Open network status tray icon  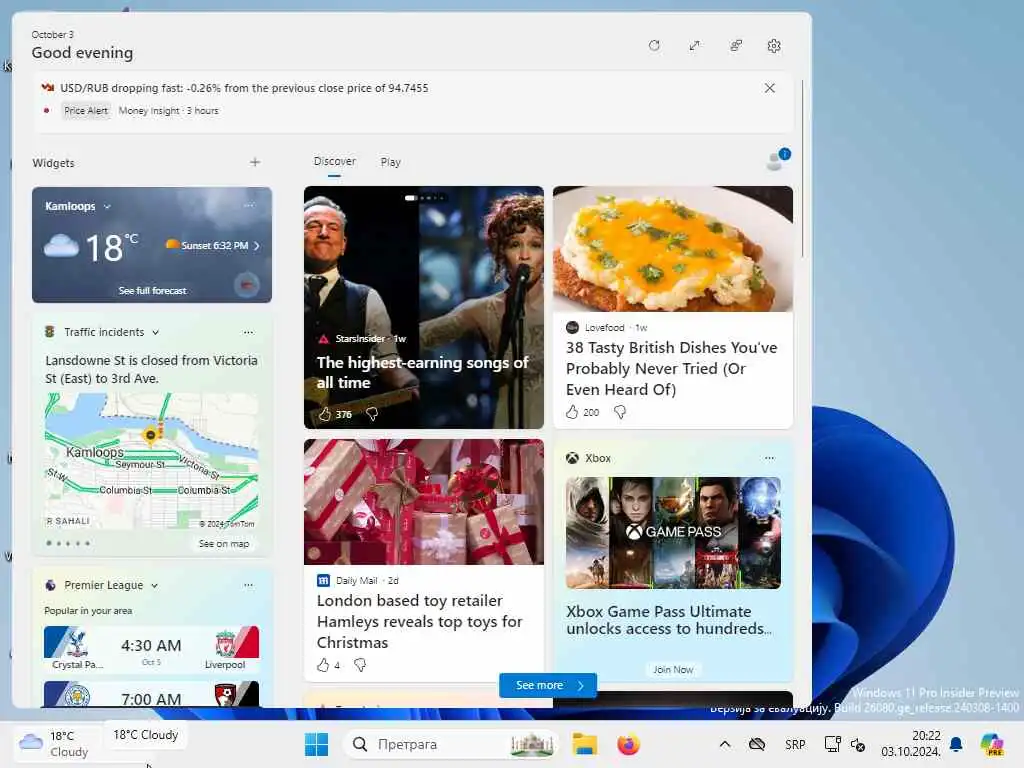pos(832,744)
